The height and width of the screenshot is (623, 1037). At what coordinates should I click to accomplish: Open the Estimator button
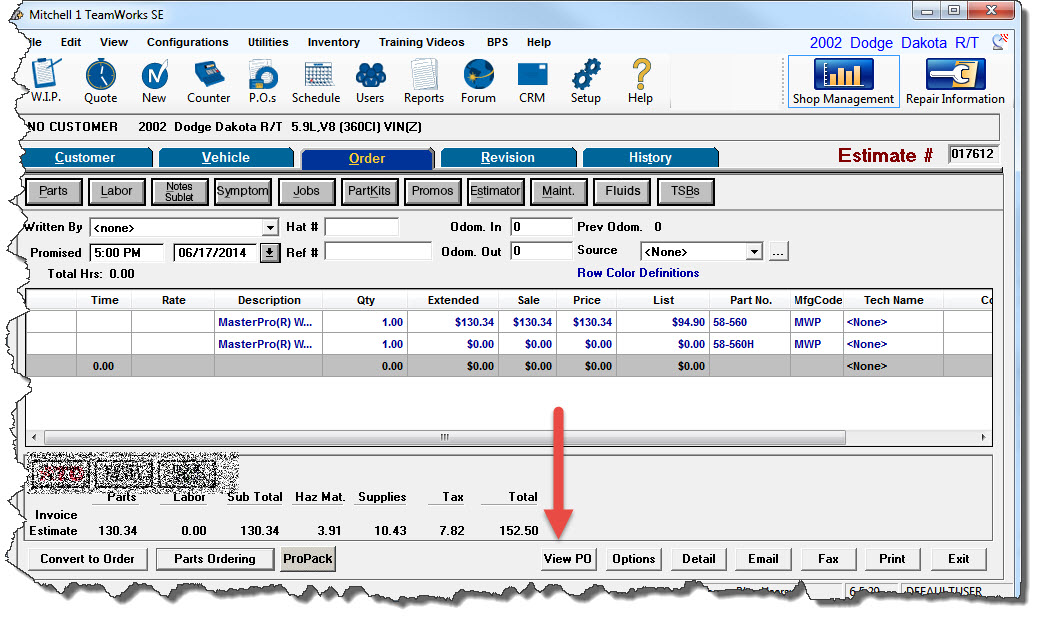[x=495, y=191]
